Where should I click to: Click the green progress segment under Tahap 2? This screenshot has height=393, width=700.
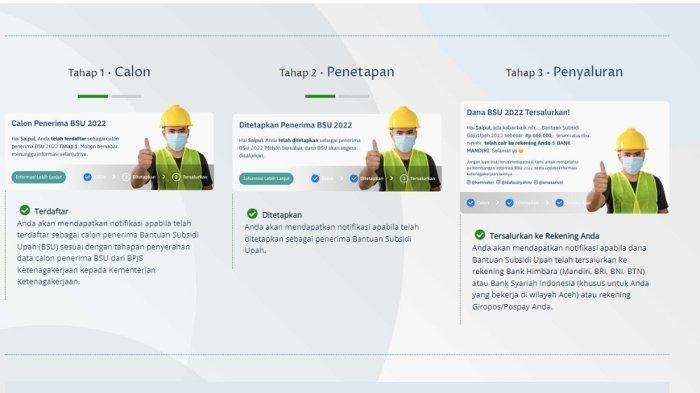(x=320, y=96)
